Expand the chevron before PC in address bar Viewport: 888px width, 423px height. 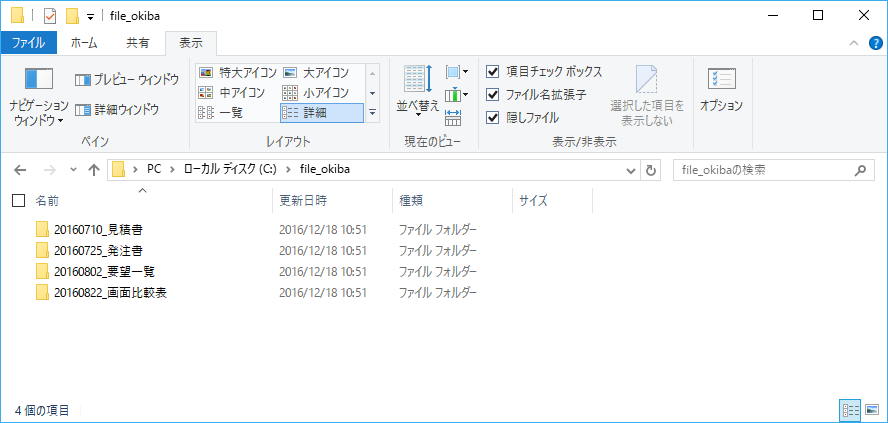(x=135, y=170)
